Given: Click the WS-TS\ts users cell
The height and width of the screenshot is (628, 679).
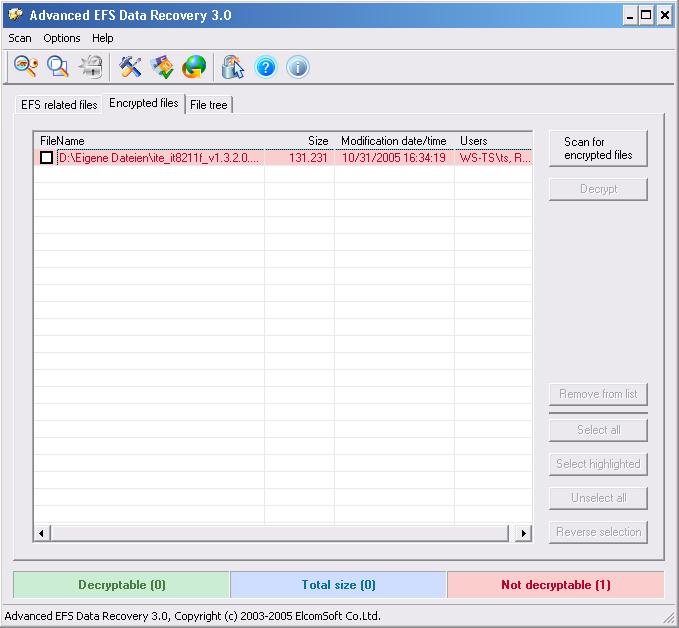Looking at the screenshot, I should [495, 158].
